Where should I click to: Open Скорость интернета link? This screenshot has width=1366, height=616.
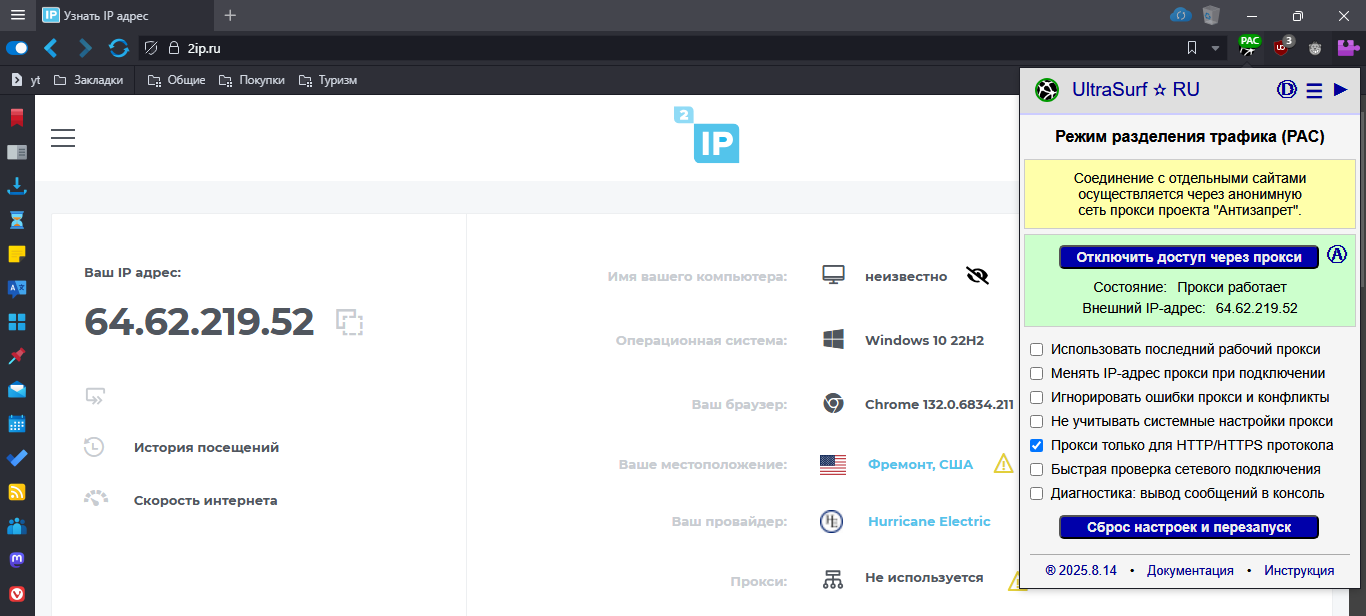point(205,500)
